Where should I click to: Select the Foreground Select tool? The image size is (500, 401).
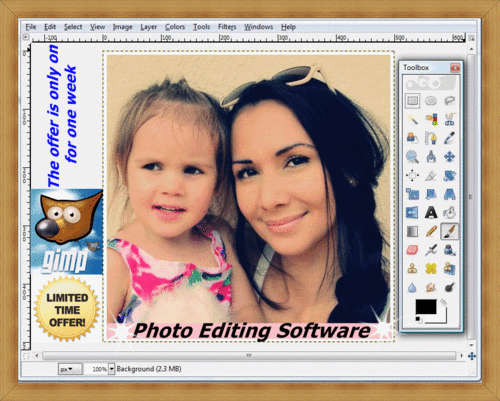tap(413, 138)
